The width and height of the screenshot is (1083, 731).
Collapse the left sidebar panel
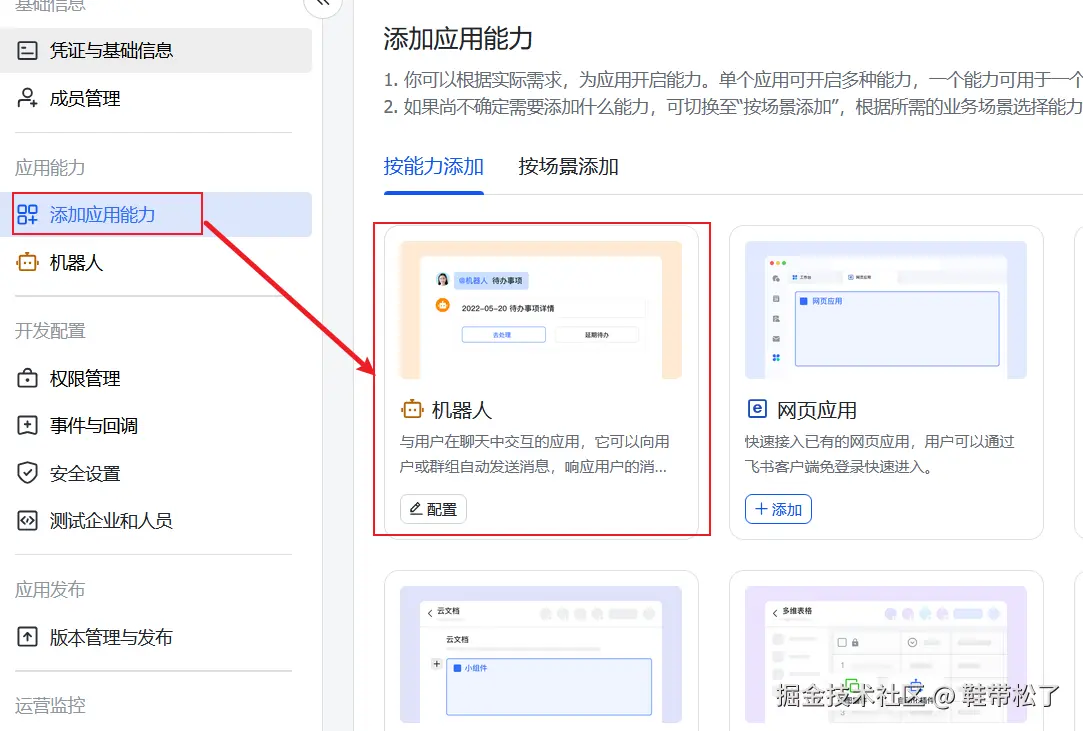click(x=321, y=6)
